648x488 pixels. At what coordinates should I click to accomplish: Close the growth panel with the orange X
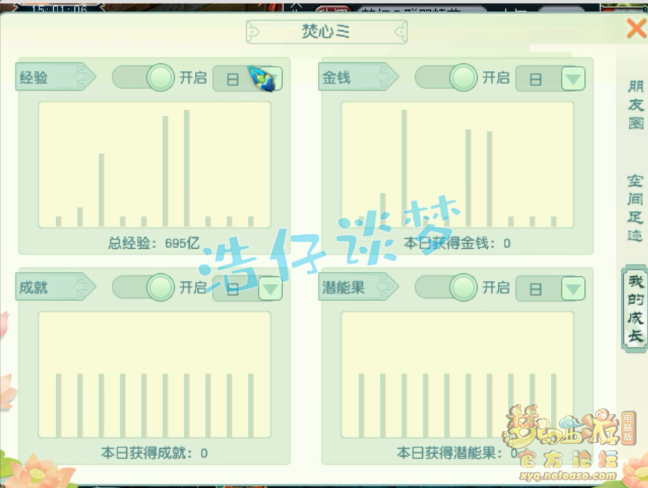click(637, 29)
